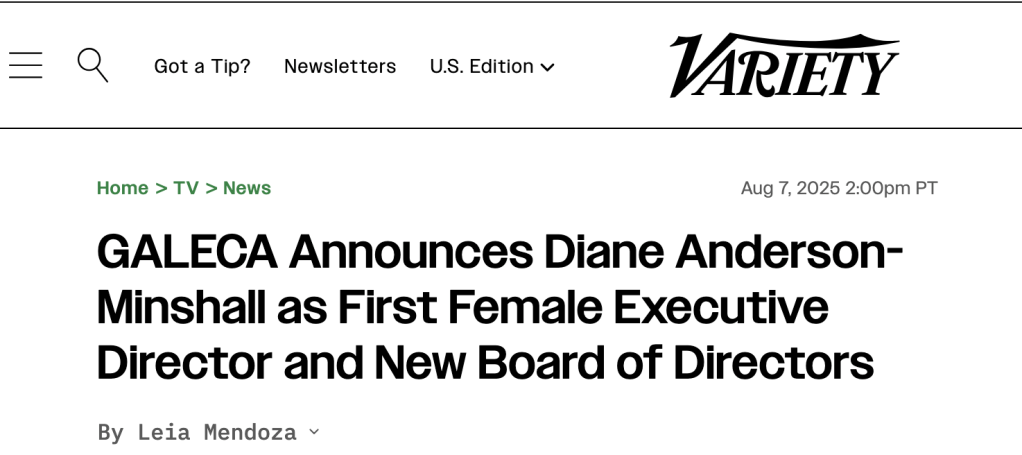Open the Got a Tip? link
1022x455 pixels.
pyautogui.click(x=202, y=66)
